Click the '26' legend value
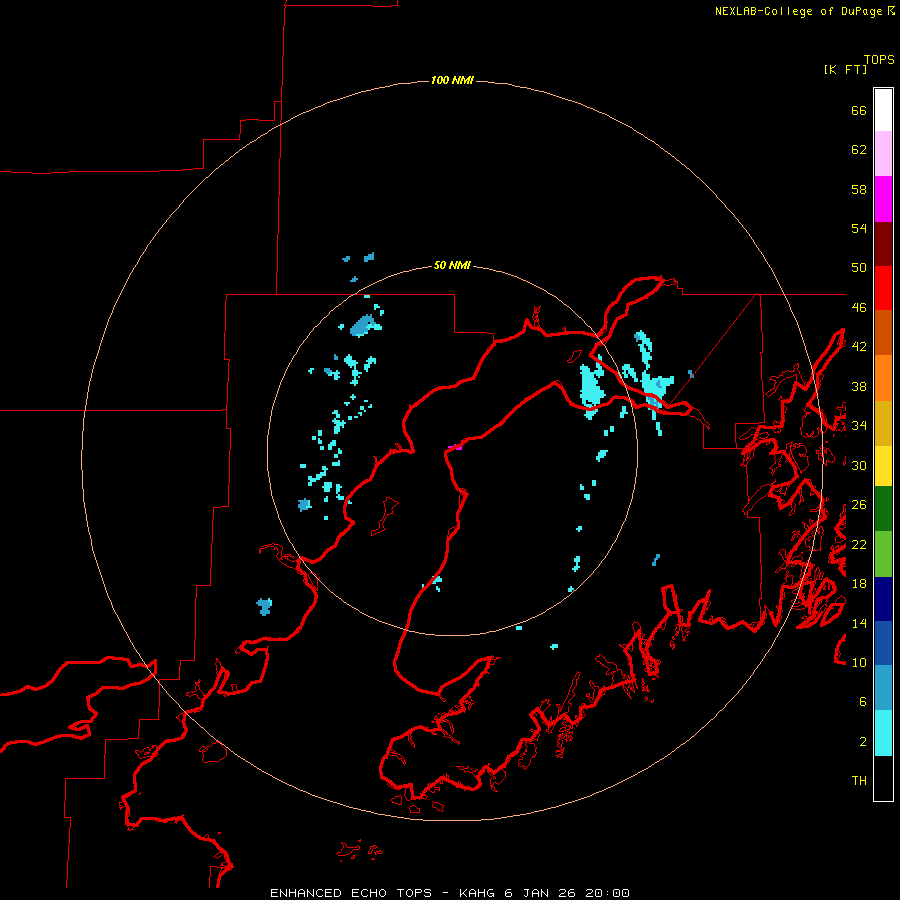 (x=859, y=505)
